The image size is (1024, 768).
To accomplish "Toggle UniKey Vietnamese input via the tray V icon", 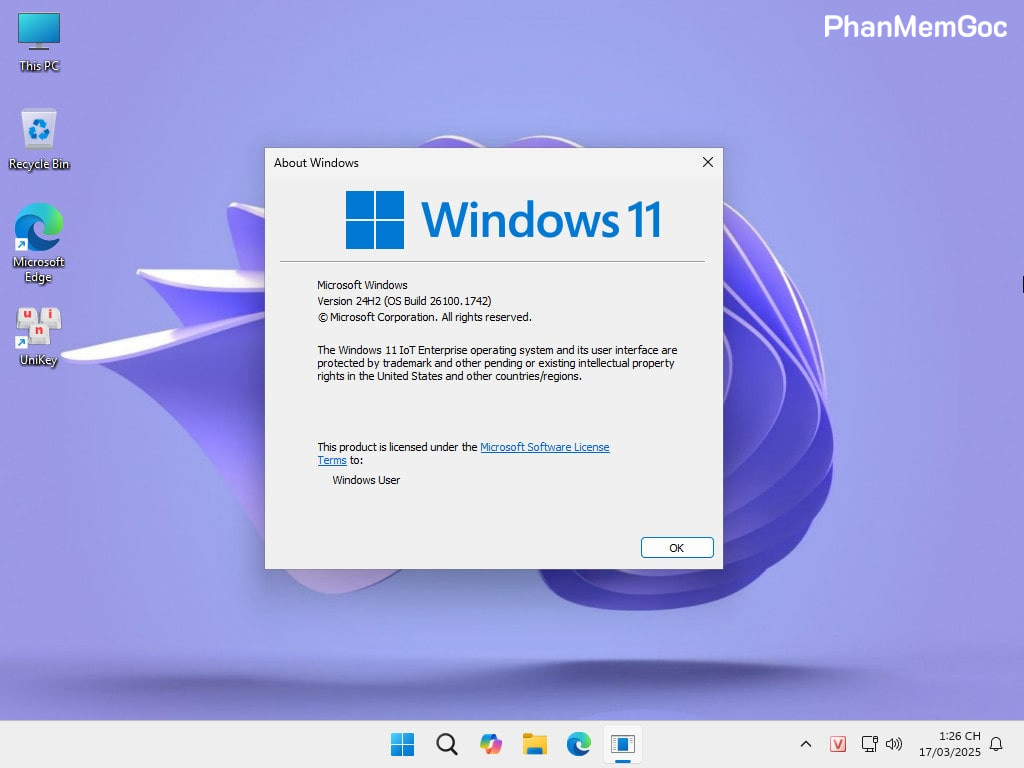I will coord(838,744).
